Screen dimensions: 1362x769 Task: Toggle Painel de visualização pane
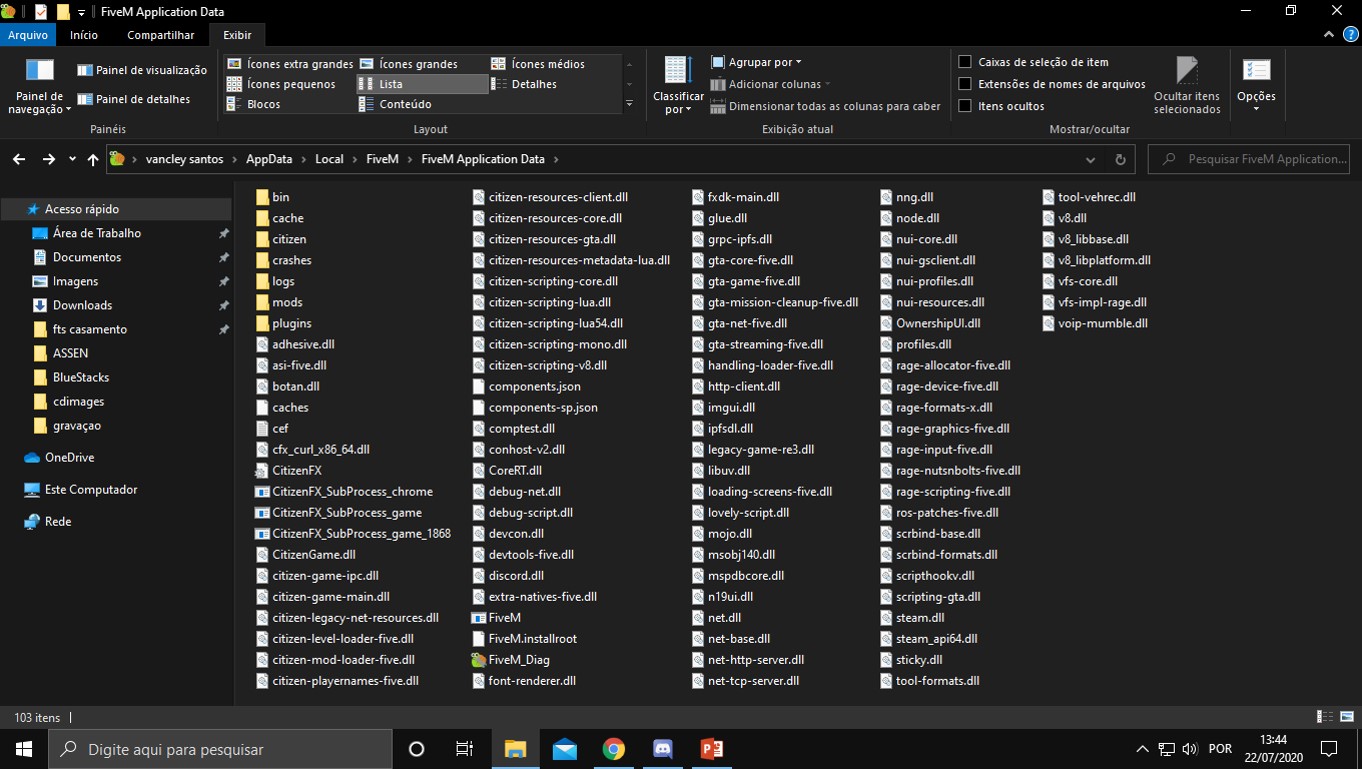(142, 70)
